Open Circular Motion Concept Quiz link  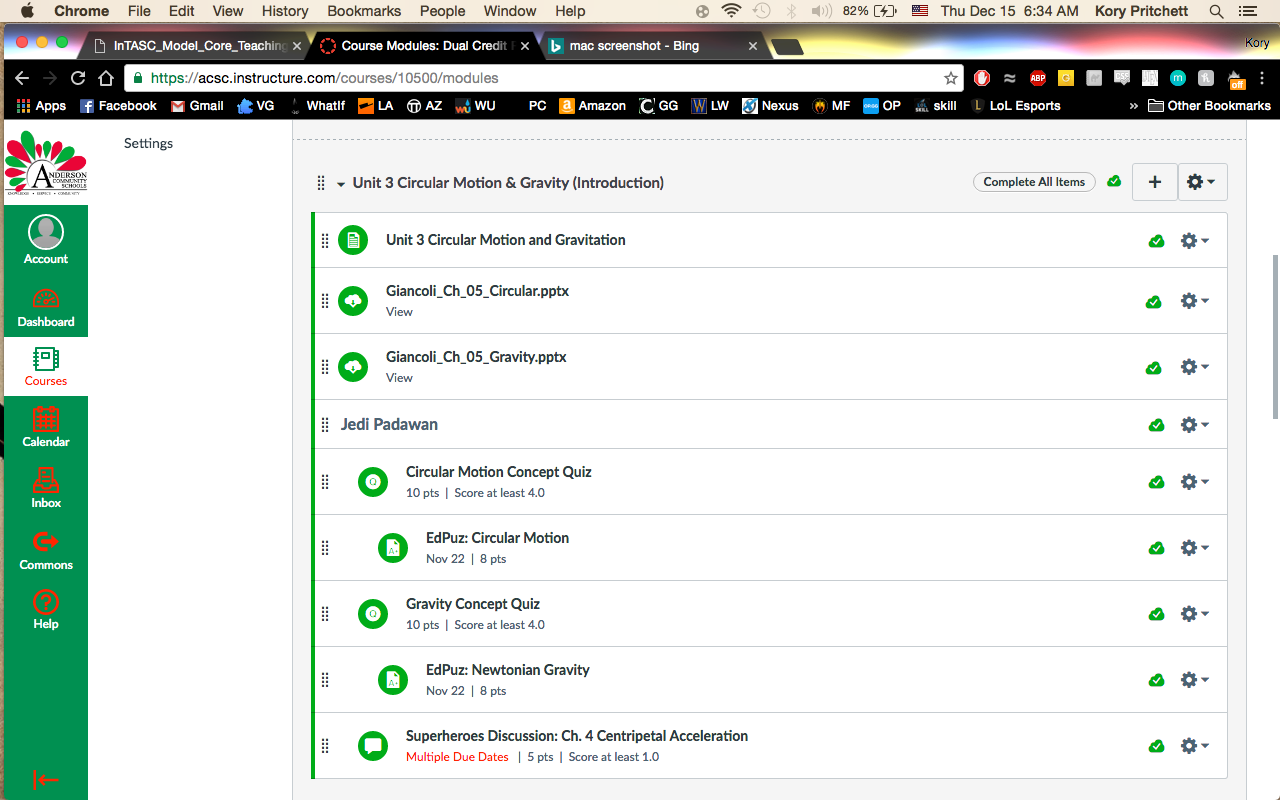point(498,472)
